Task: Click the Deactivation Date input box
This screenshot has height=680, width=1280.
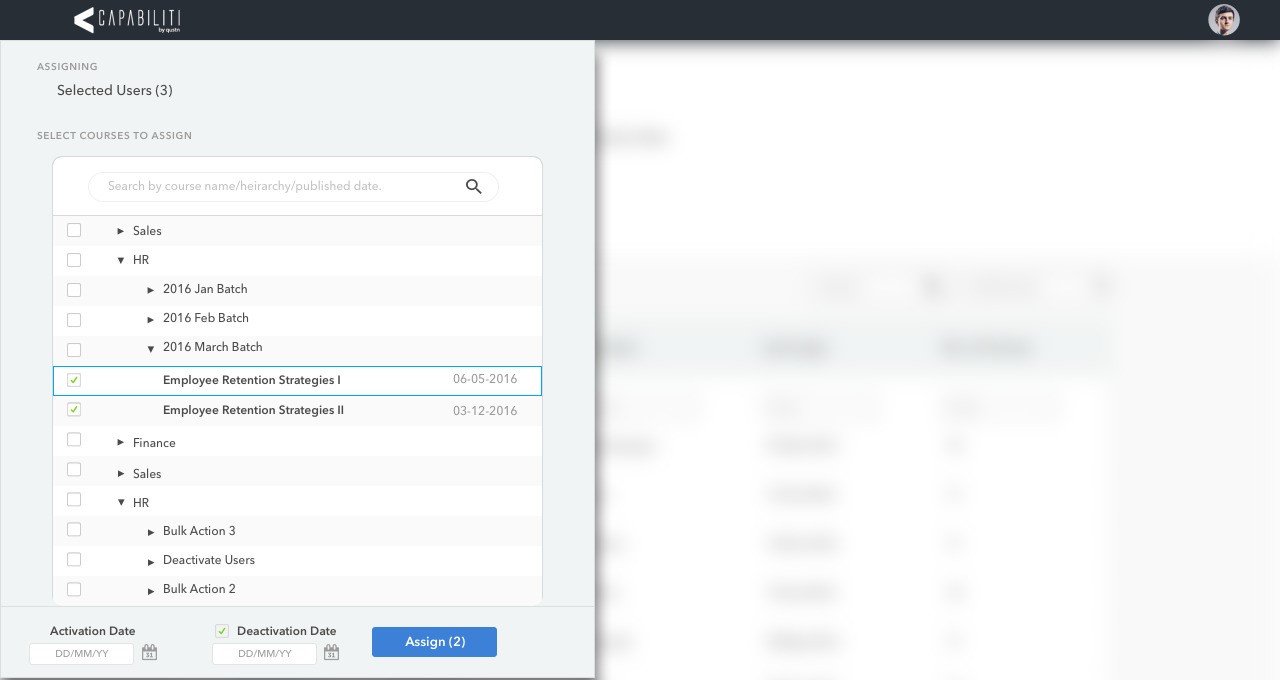Action: pyautogui.click(x=264, y=653)
